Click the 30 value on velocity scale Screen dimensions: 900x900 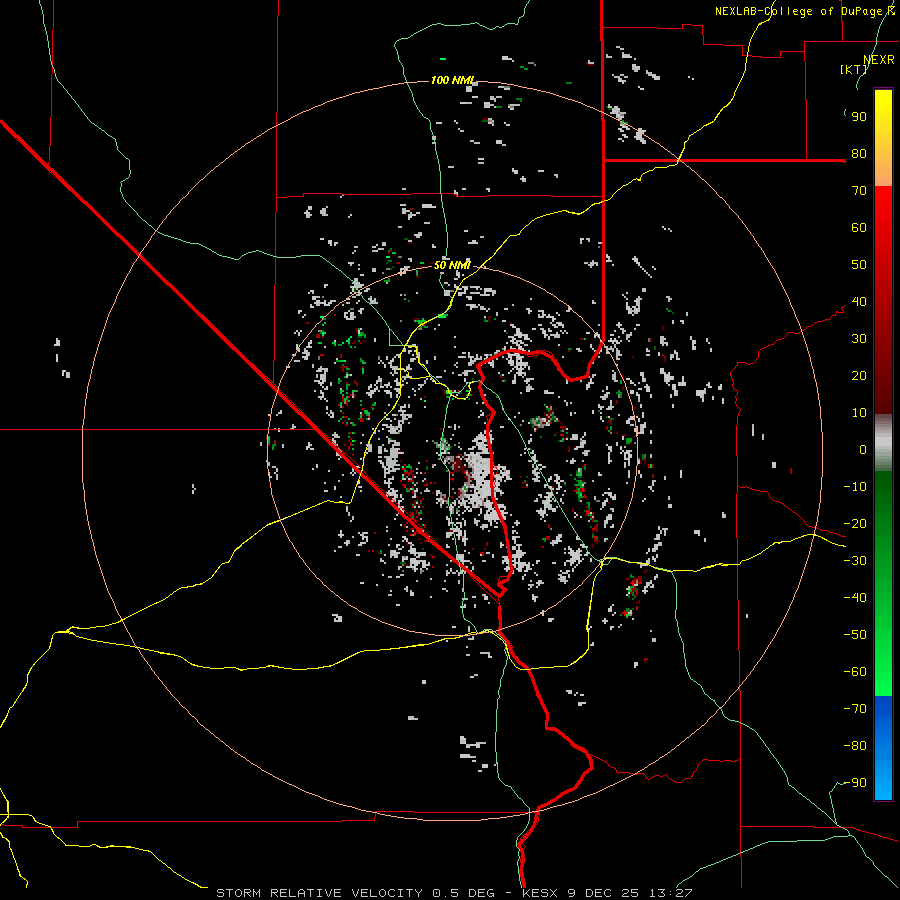tap(859, 339)
